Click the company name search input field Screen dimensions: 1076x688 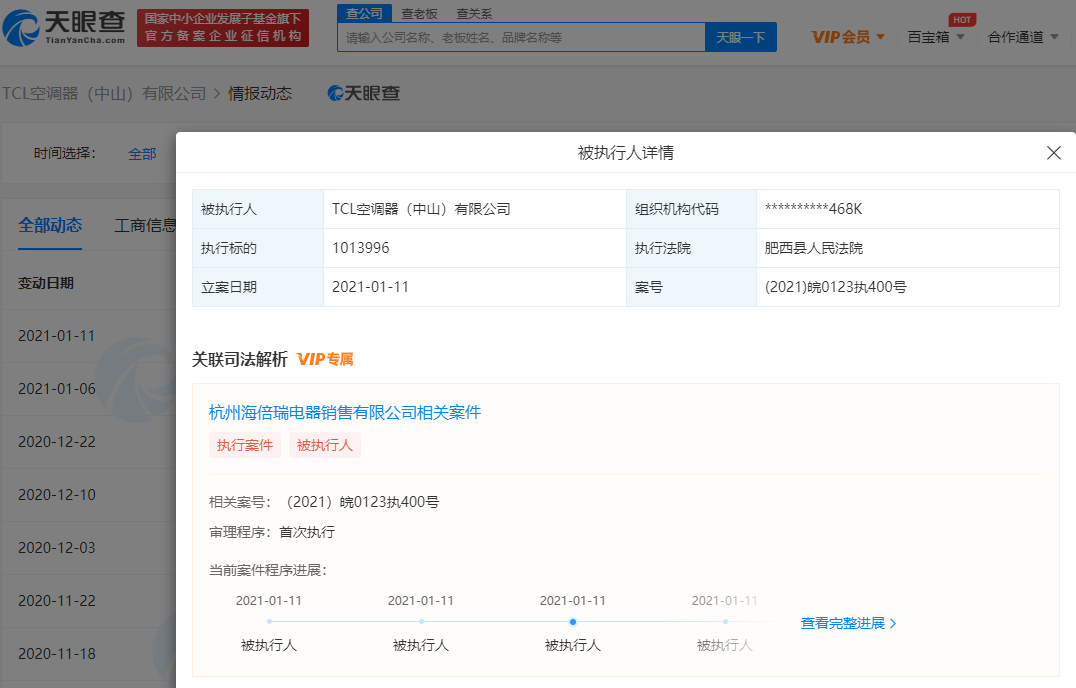pyautogui.click(x=520, y=37)
